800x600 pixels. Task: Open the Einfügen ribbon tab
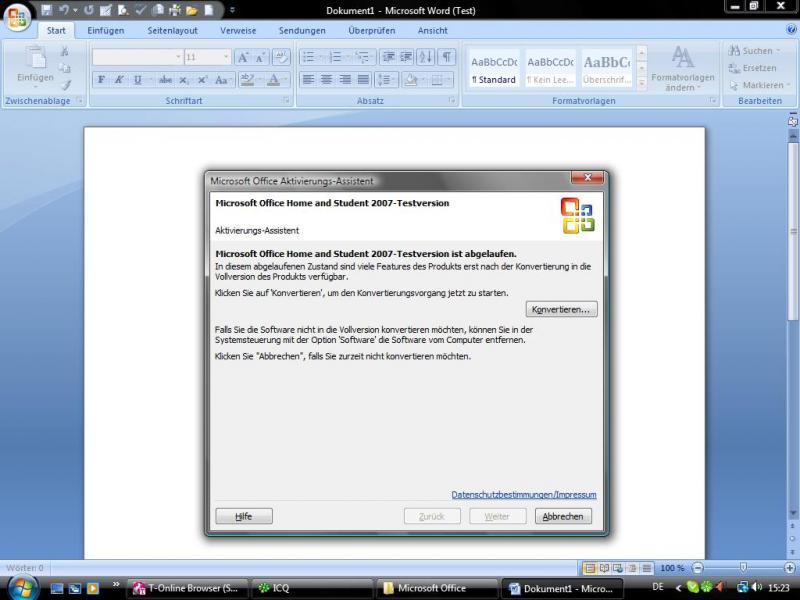click(106, 31)
